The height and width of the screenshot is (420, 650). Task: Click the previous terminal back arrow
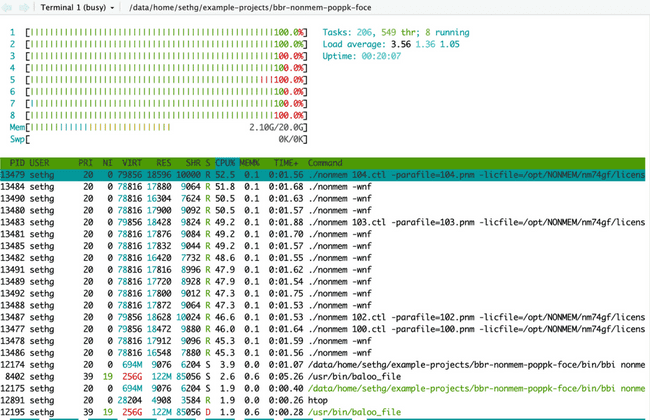tap(8, 7)
